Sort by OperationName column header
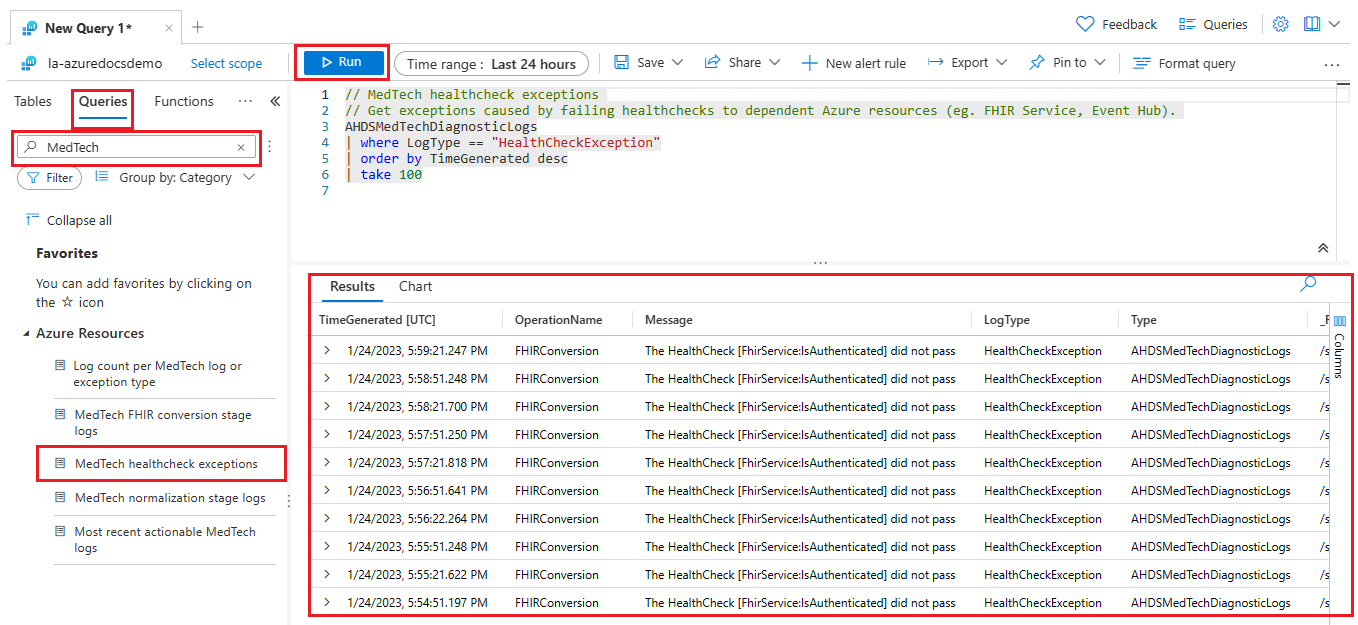This screenshot has height=625, width=1358. coord(559,320)
